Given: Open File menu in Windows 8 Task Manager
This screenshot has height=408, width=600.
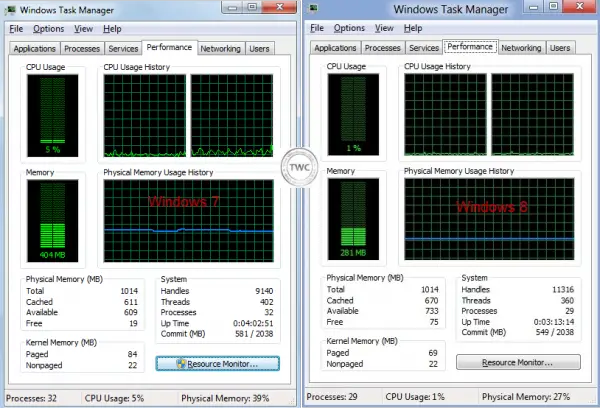Looking at the screenshot, I should point(317,28).
